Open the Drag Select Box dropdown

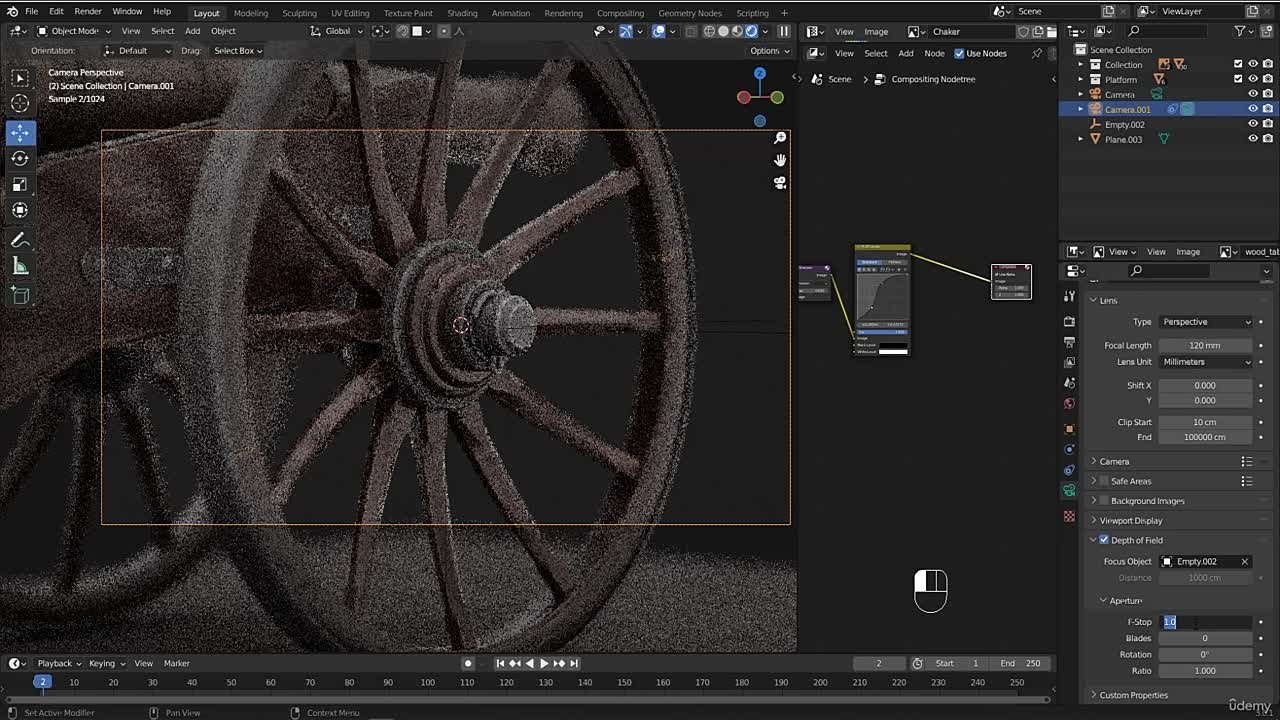click(236, 50)
